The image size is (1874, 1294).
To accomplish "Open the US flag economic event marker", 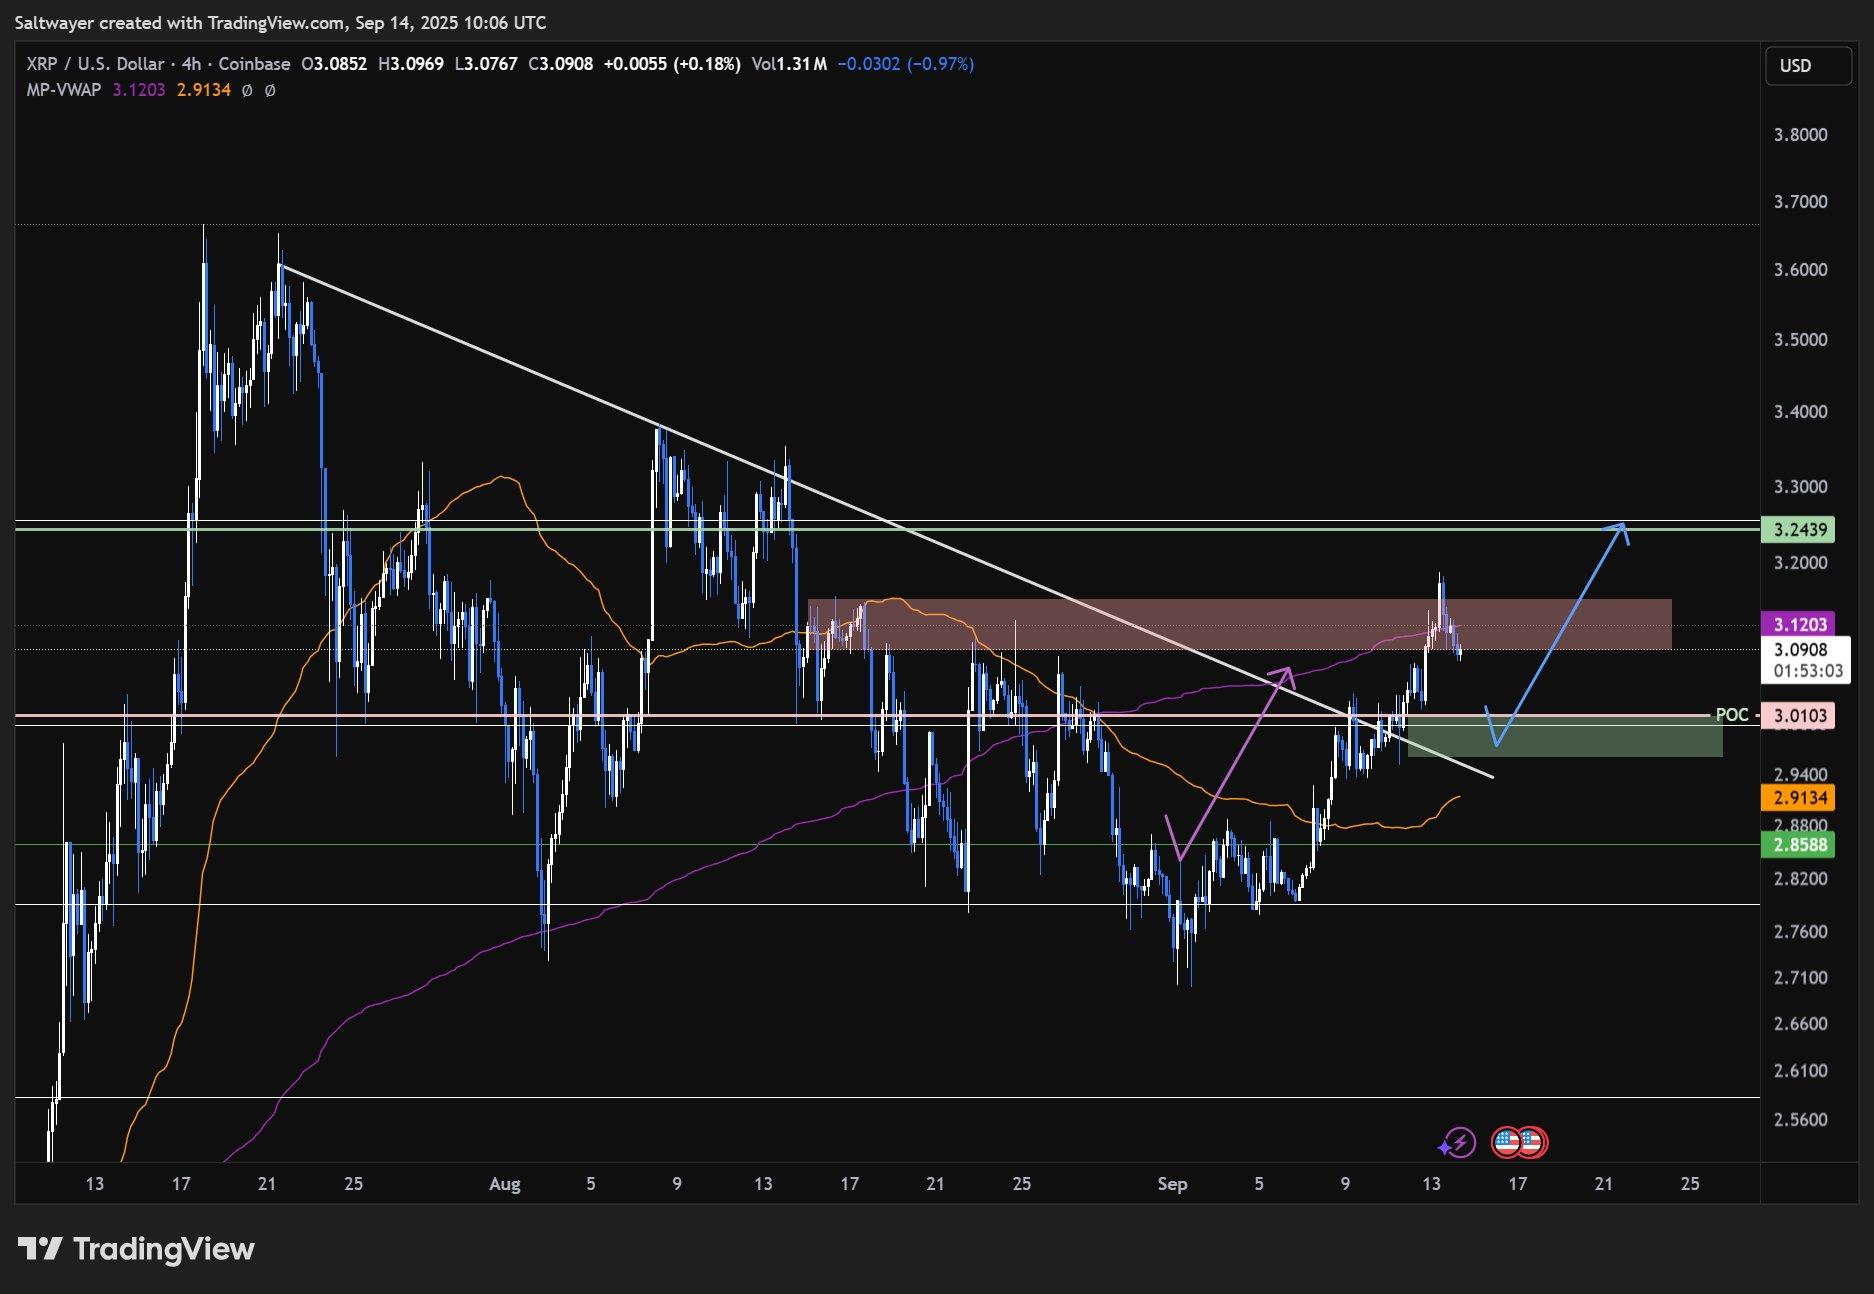I will pyautogui.click(x=1508, y=1142).
